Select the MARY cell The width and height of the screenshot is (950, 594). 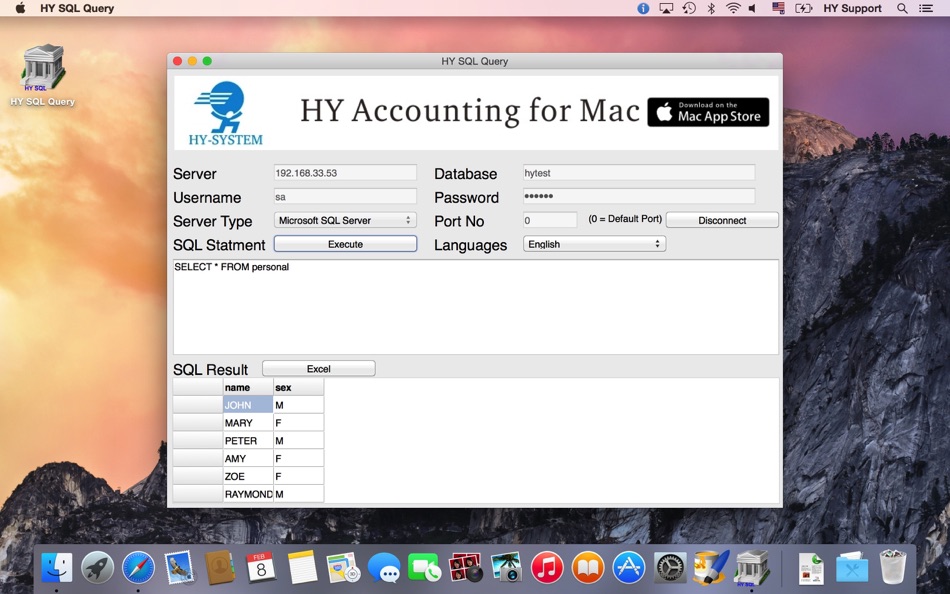[248, 422]
